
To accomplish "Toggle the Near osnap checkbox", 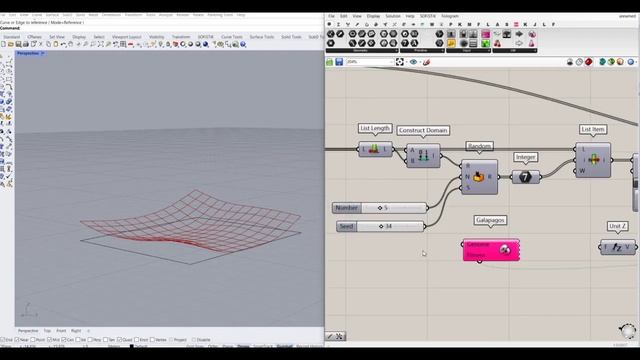I will coord(17,340).
